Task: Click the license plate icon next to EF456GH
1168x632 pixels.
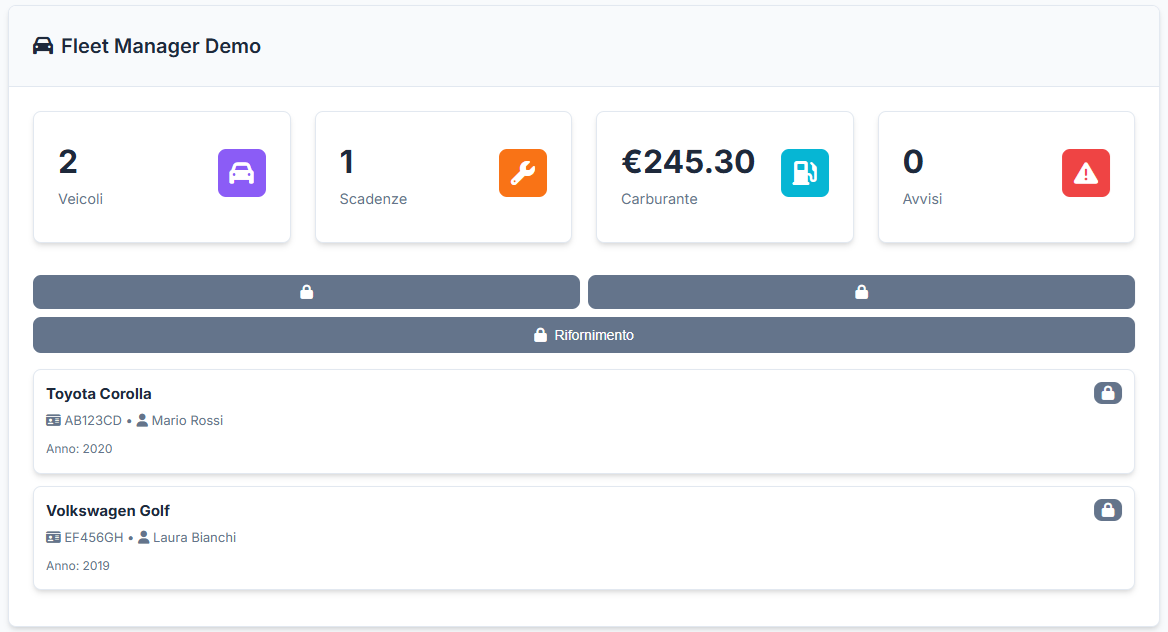Action: coord(54,538)
